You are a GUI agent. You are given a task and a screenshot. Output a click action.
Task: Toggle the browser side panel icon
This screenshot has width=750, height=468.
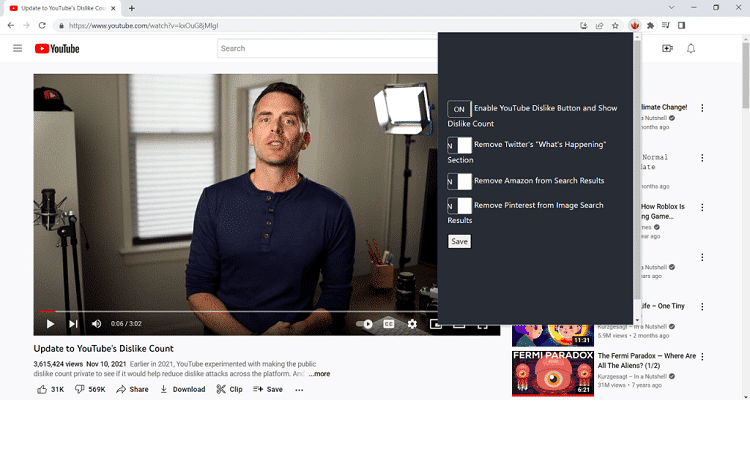click(682, 25)
